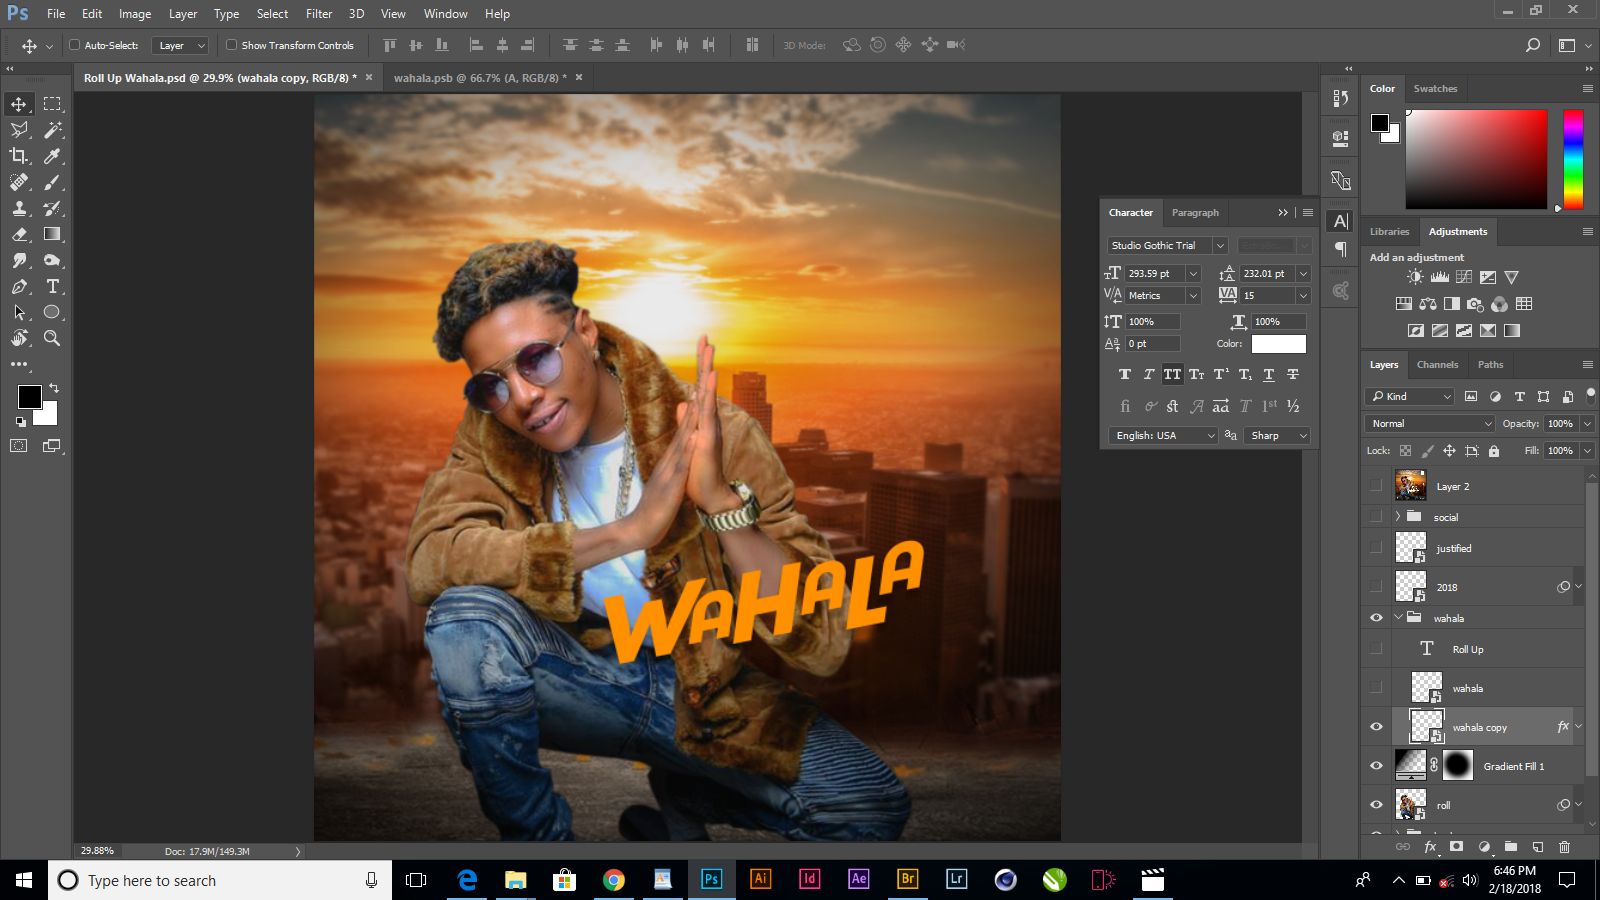Create a new group with folder icon

tap(1511, 846)
